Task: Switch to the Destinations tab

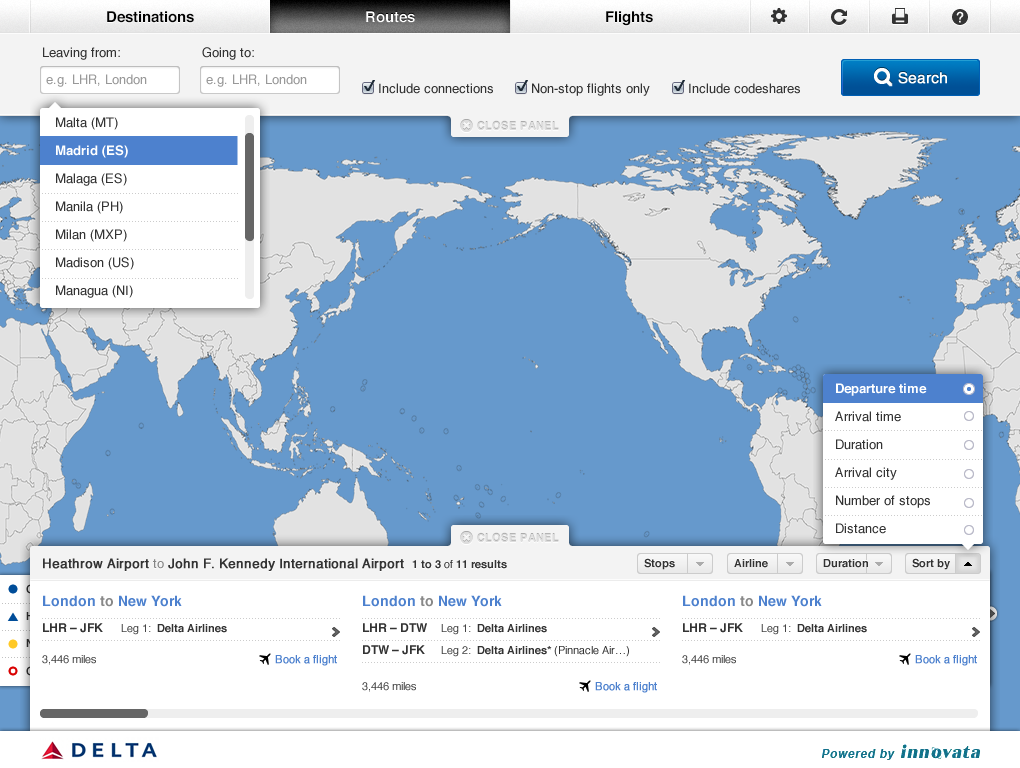Action: pos(150,17)
